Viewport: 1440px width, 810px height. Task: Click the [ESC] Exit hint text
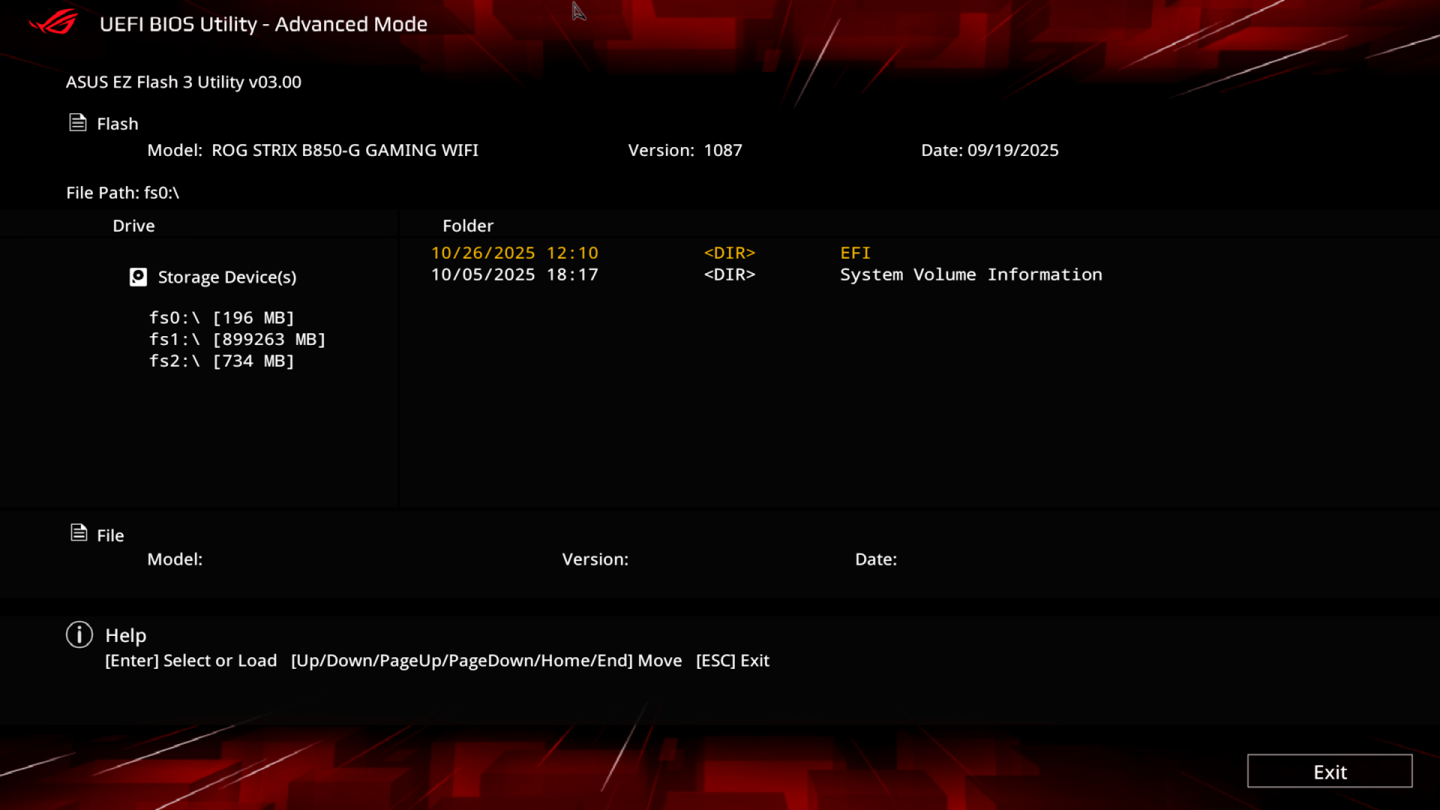tap(733, 660)
